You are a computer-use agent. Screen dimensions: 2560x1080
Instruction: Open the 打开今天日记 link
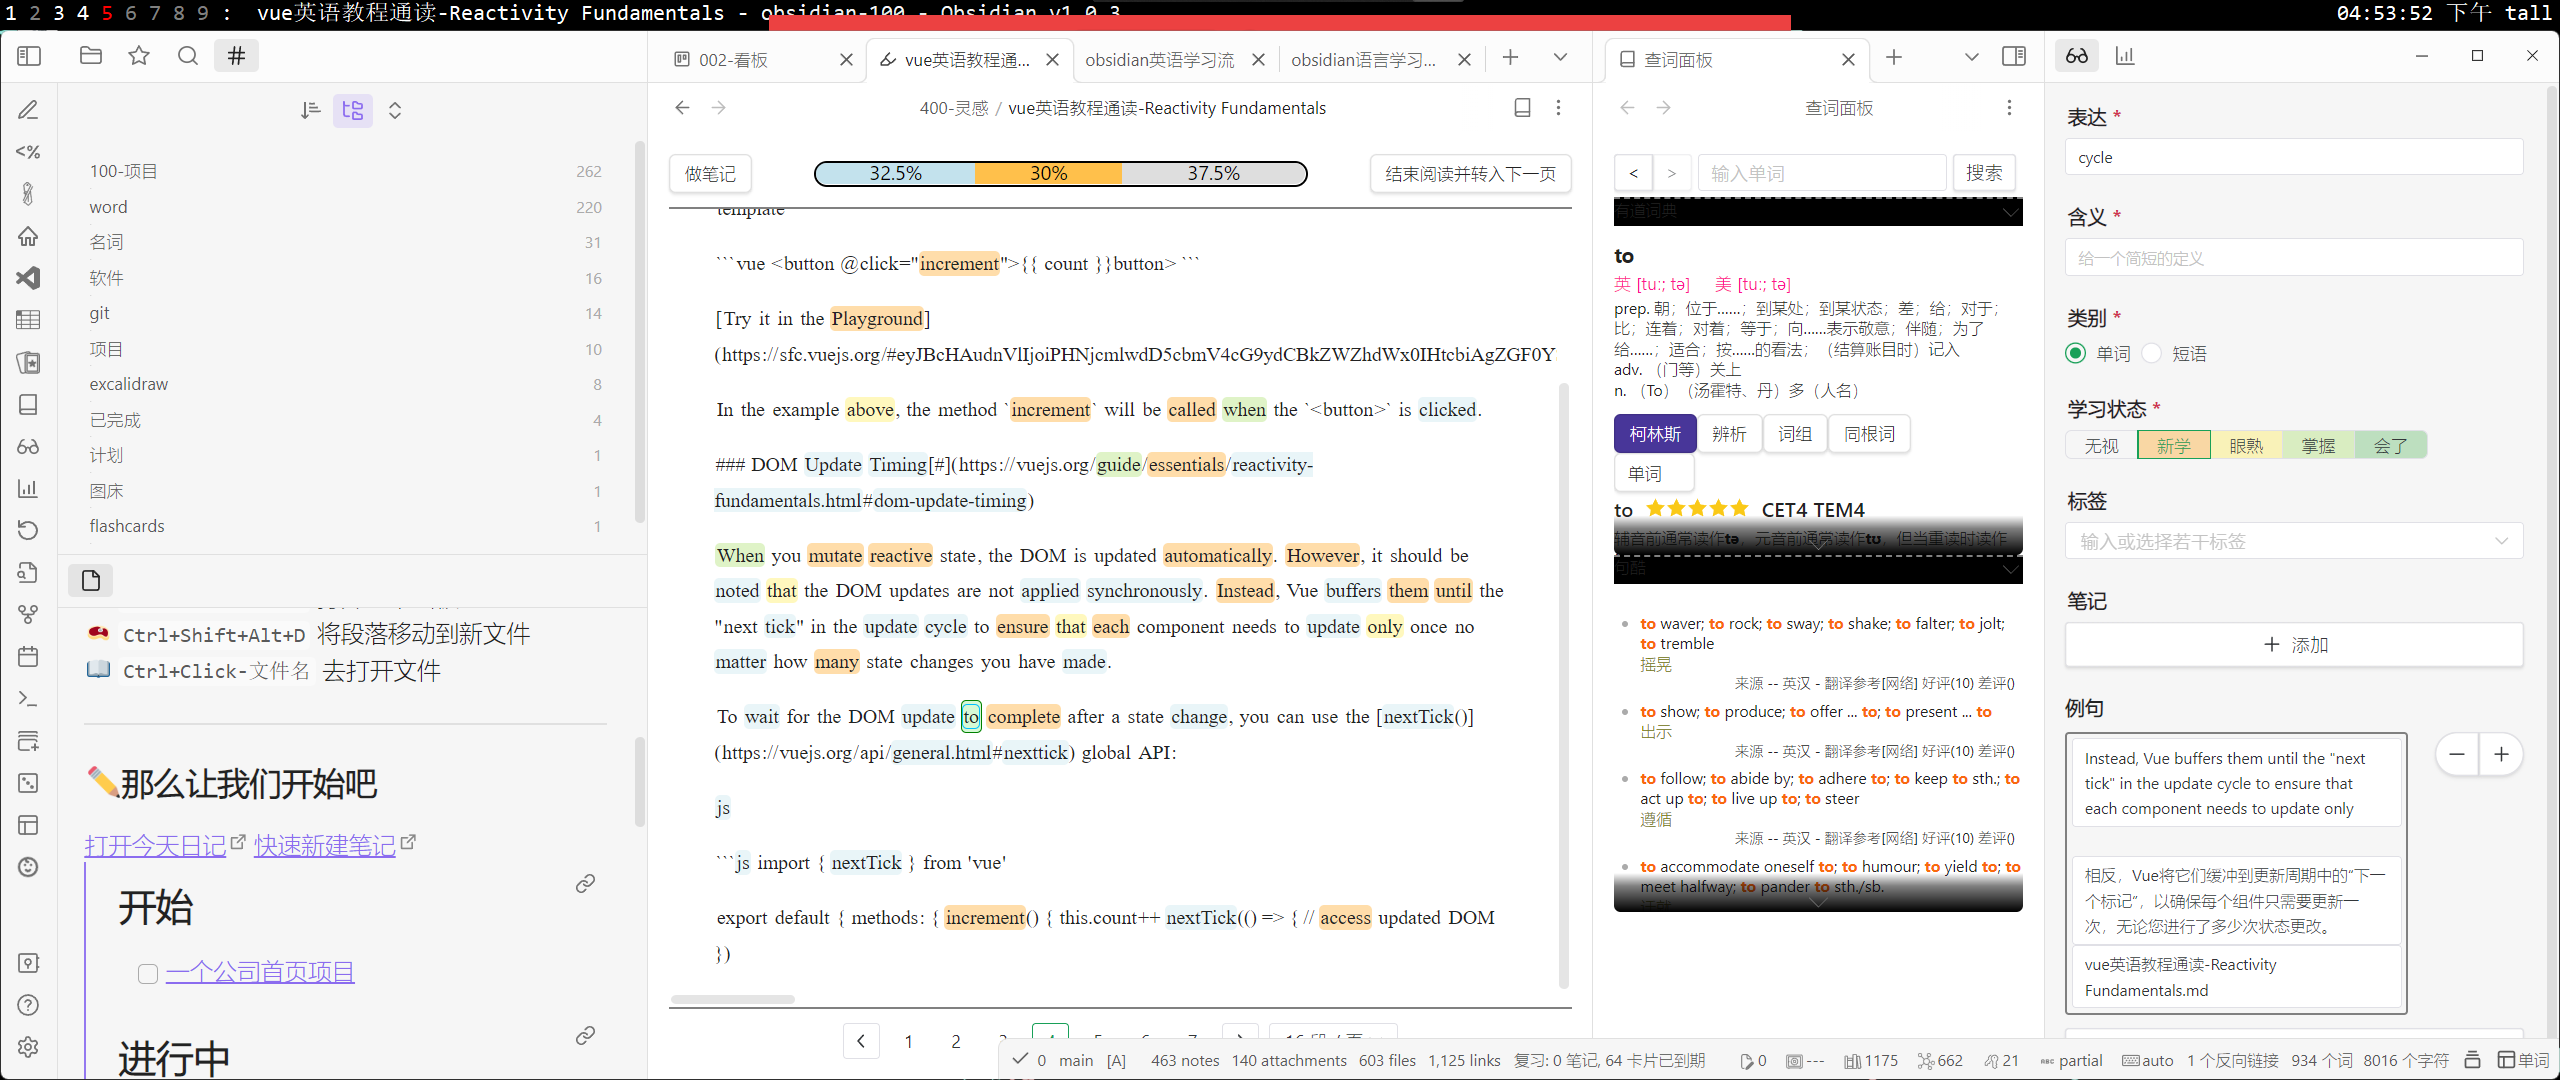[x=155, y=845]
